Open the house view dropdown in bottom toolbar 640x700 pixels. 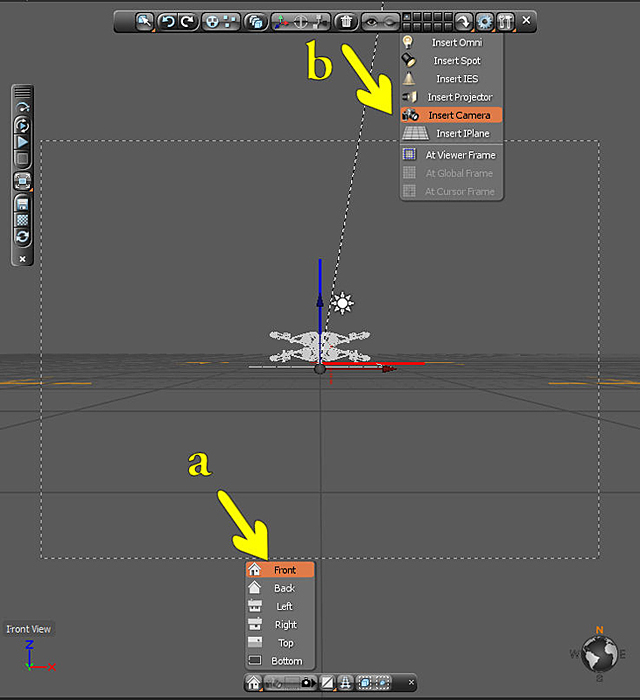[255, 683]
